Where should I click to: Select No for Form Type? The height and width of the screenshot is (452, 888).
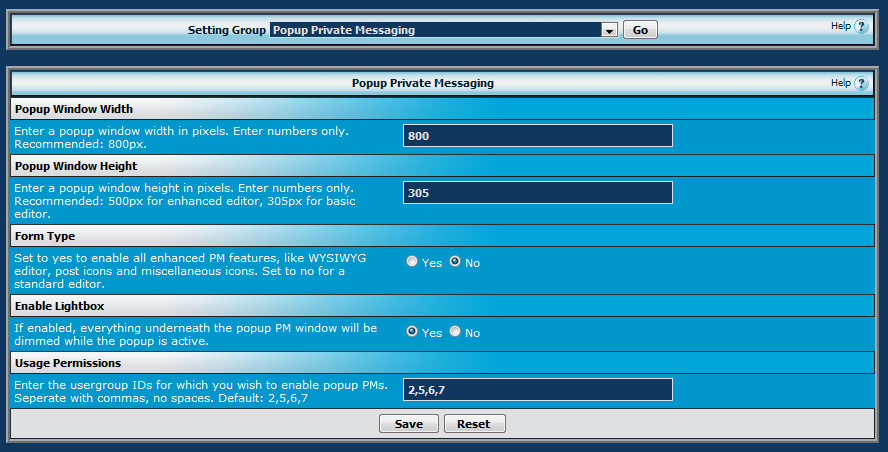(x=455, y=262)
